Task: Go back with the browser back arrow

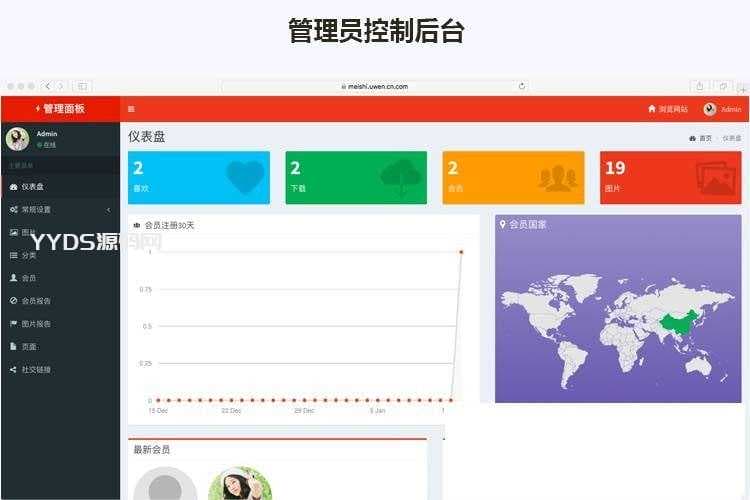Action: pos(47,86)
